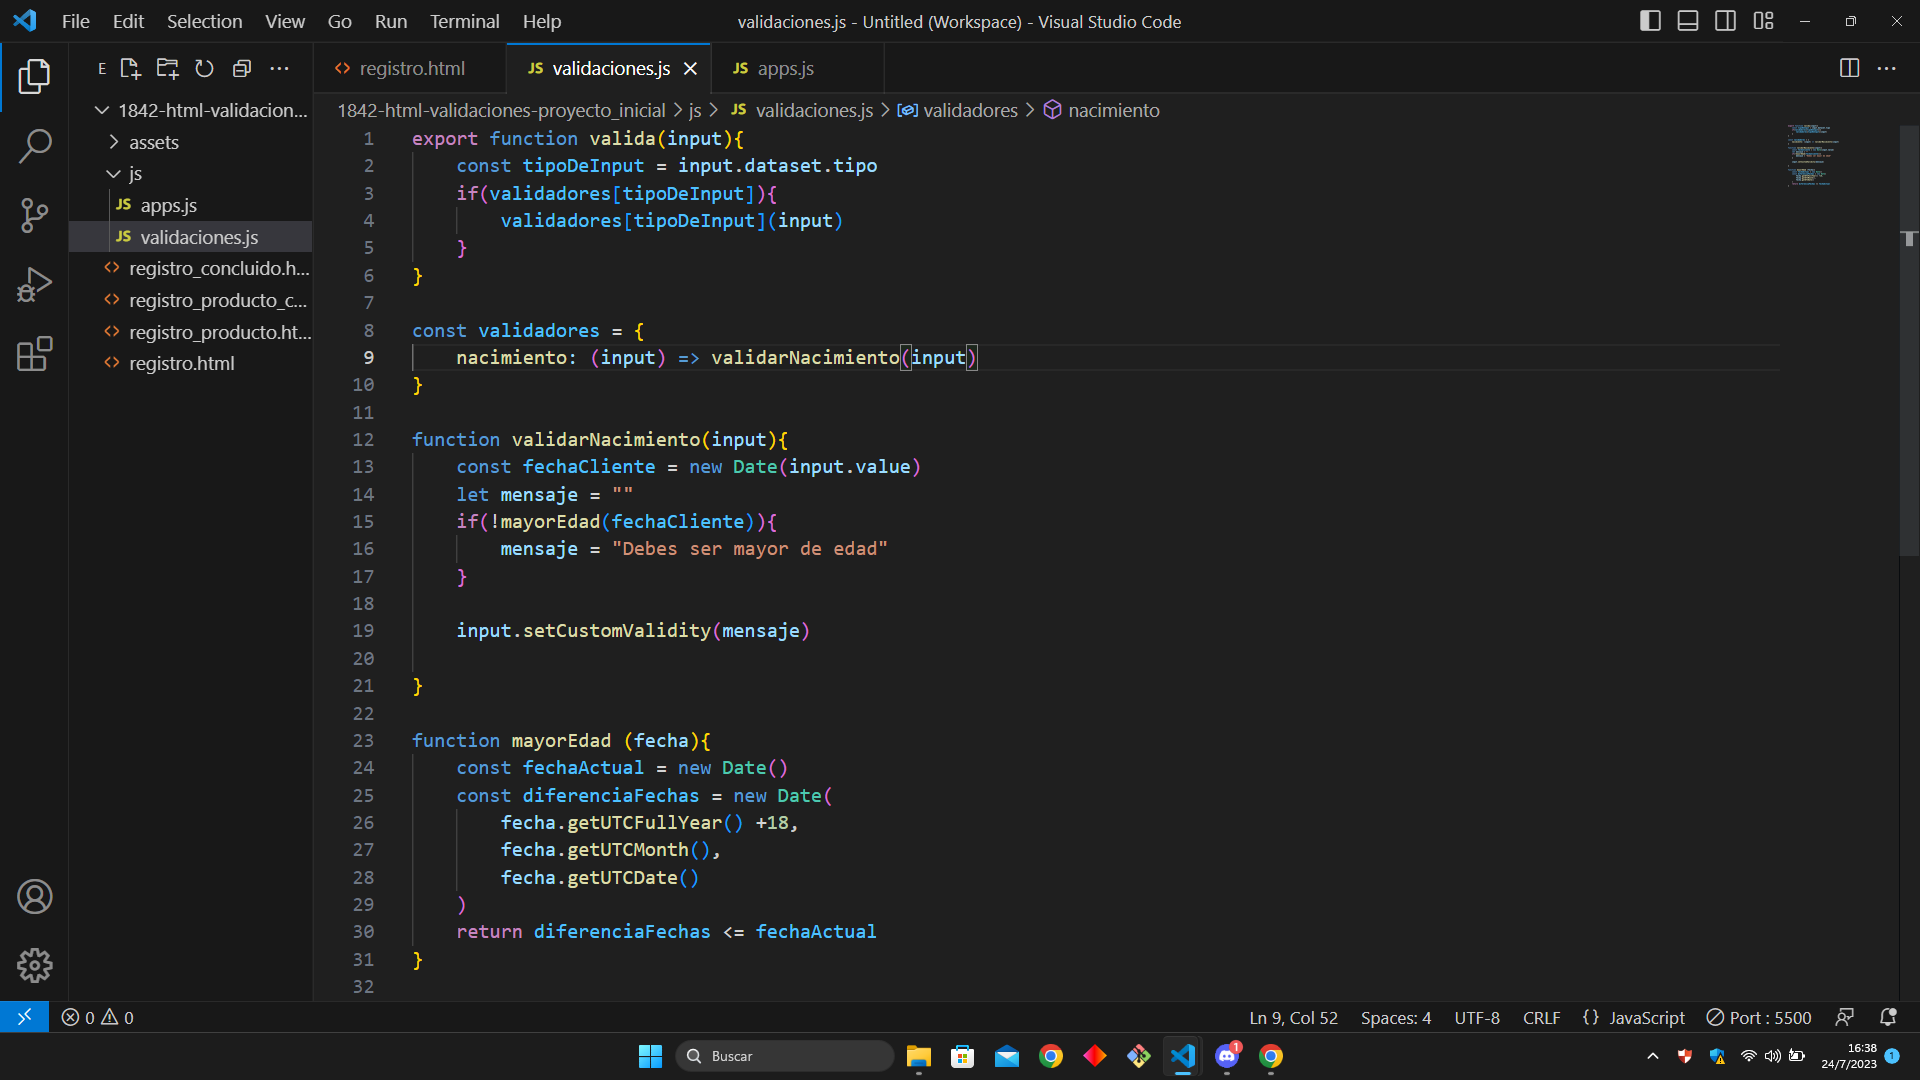This screenshot has width=1920, height=1080.
Task: Open Windows Start menu
Action: point(650,1056)
